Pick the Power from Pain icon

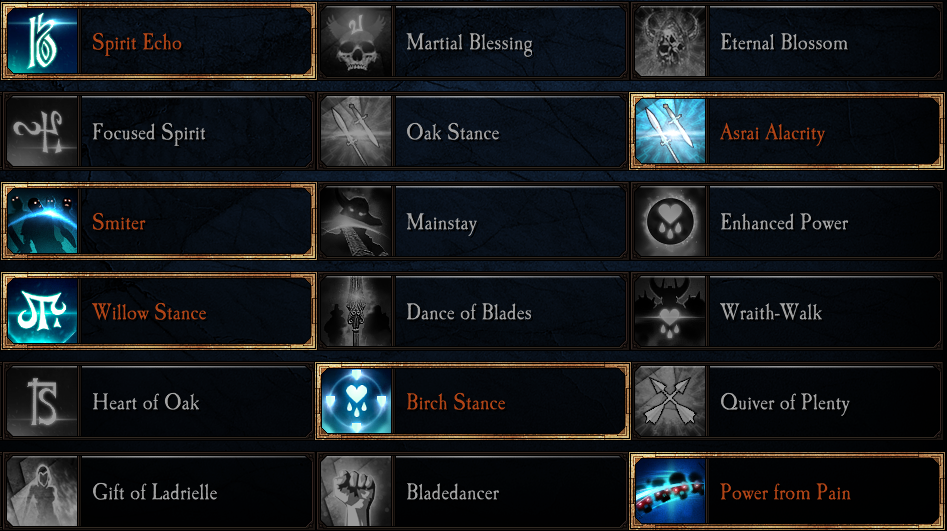coord(670,492)
